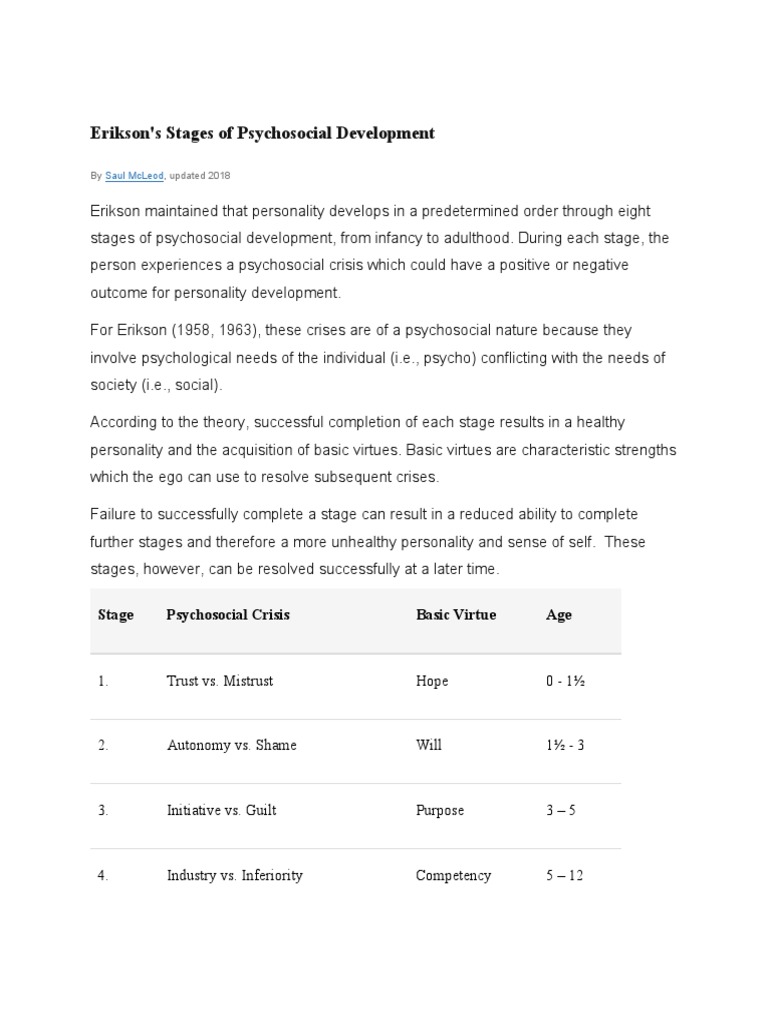Click the Industry vs. Inferiority cell
Viewport: 768px width, 1024px height.
235,875
